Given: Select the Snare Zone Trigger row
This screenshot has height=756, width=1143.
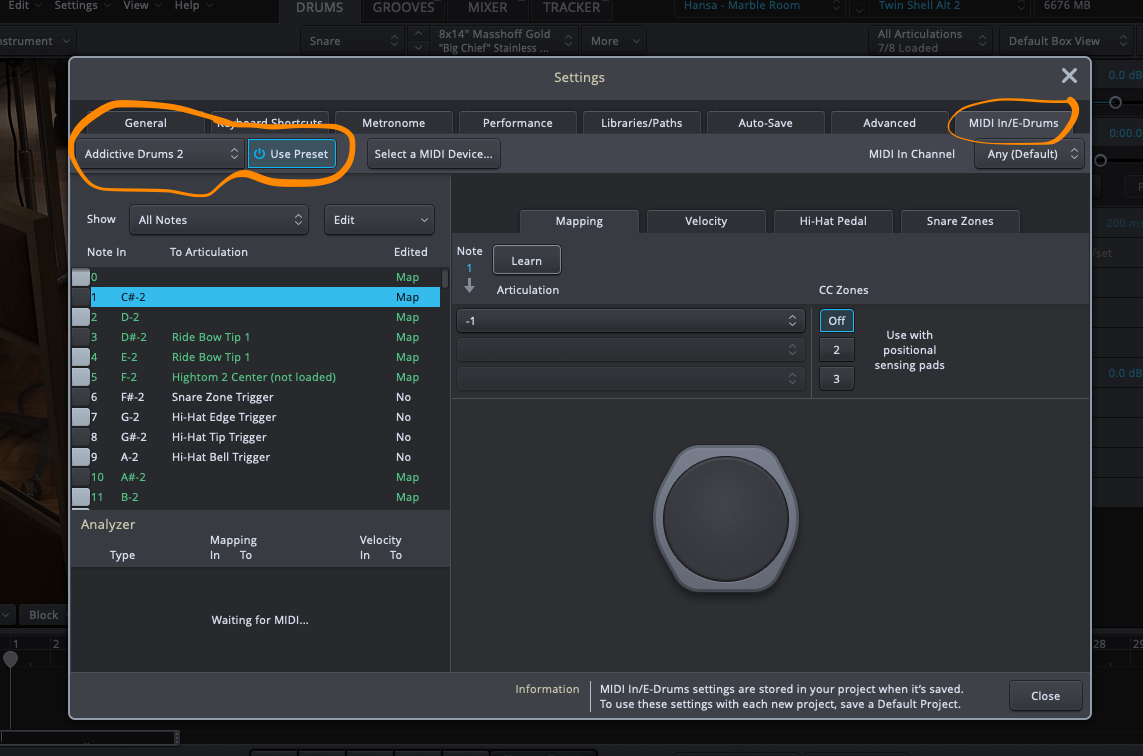Looking at the screenshot, I should [x=222, y=397].
